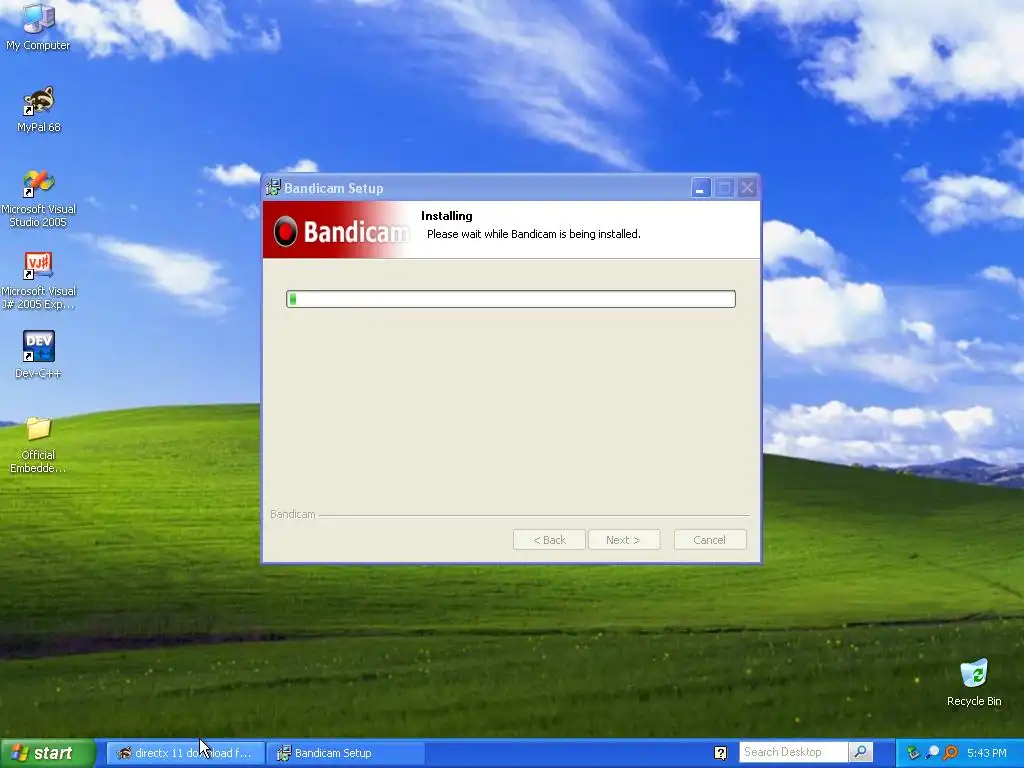Open Microsoft Visual Studio 2005 shortcut
Screen dimensions: 1024x768
(38, 198)
